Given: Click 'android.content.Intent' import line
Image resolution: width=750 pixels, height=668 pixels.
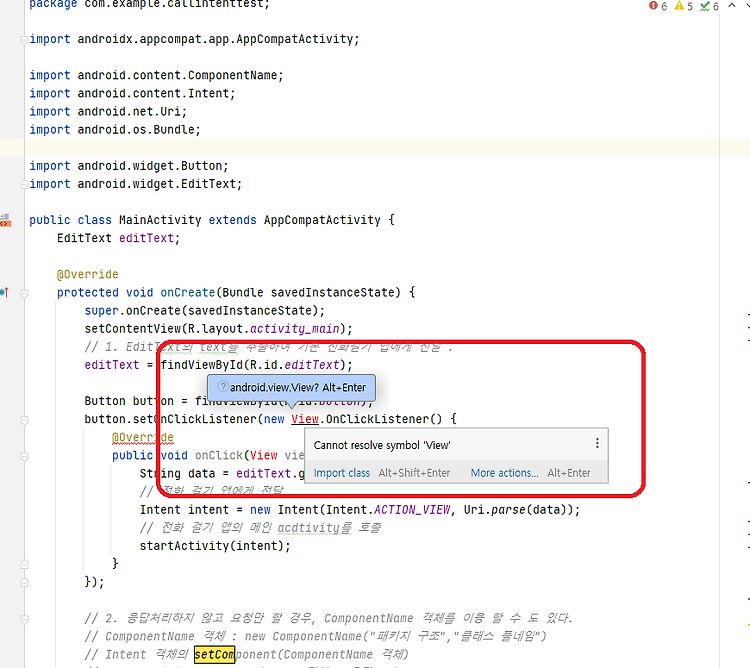Looking at the screenshot, I should coord(132,94).
